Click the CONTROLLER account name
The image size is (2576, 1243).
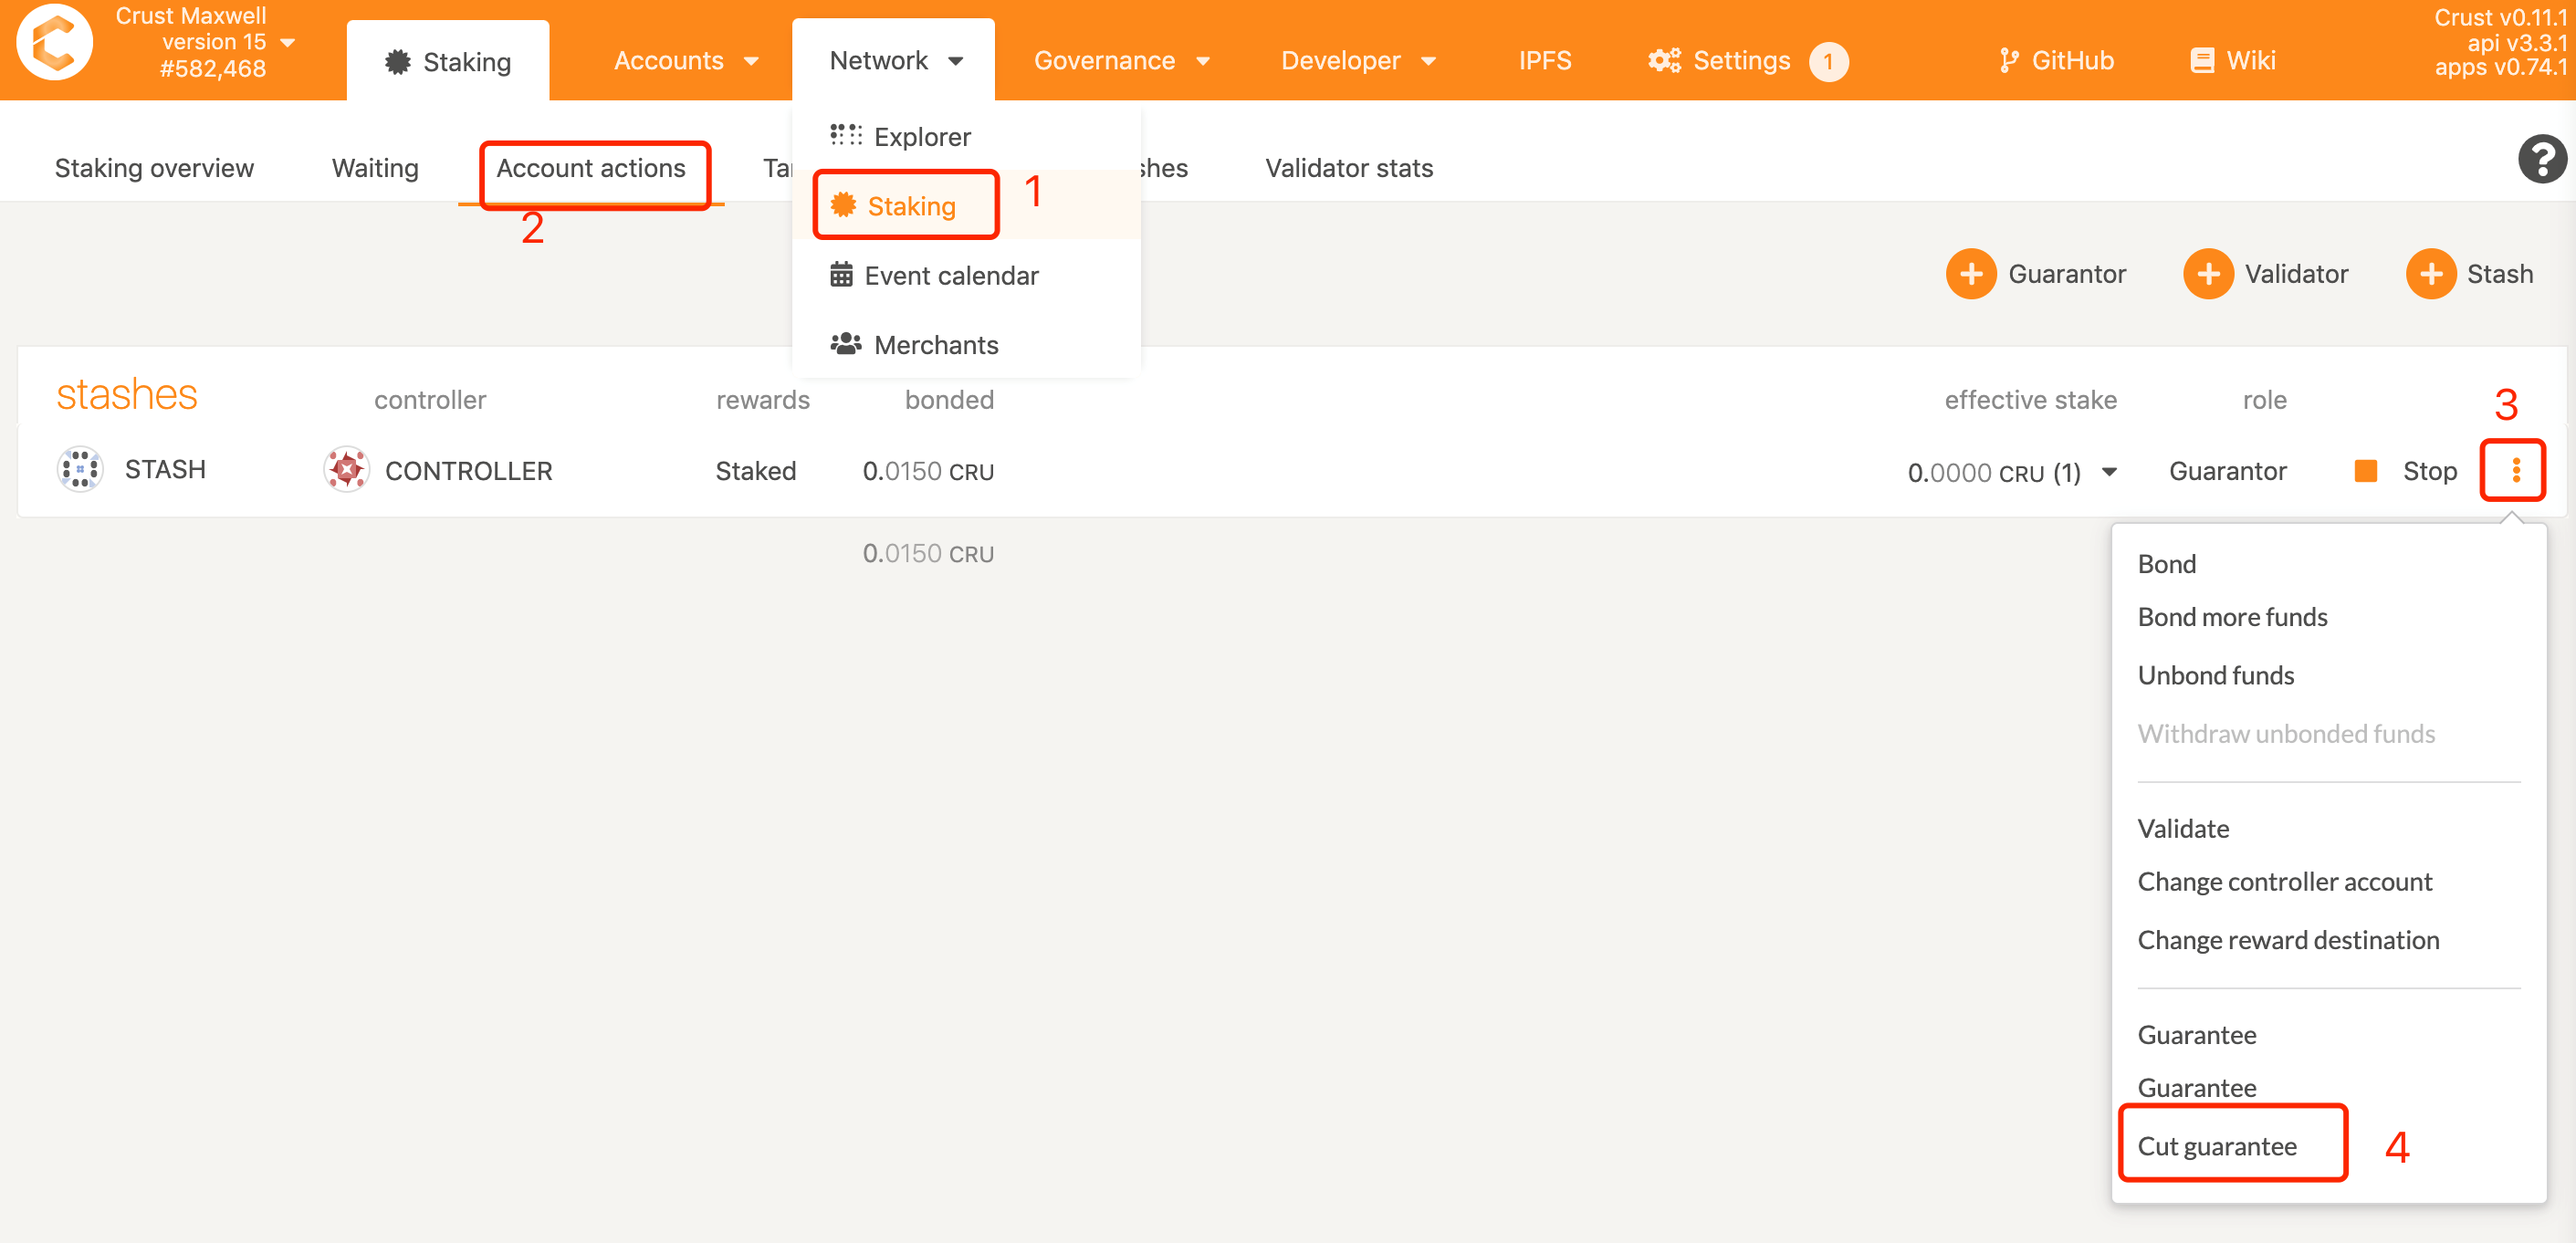click(468, 471)
